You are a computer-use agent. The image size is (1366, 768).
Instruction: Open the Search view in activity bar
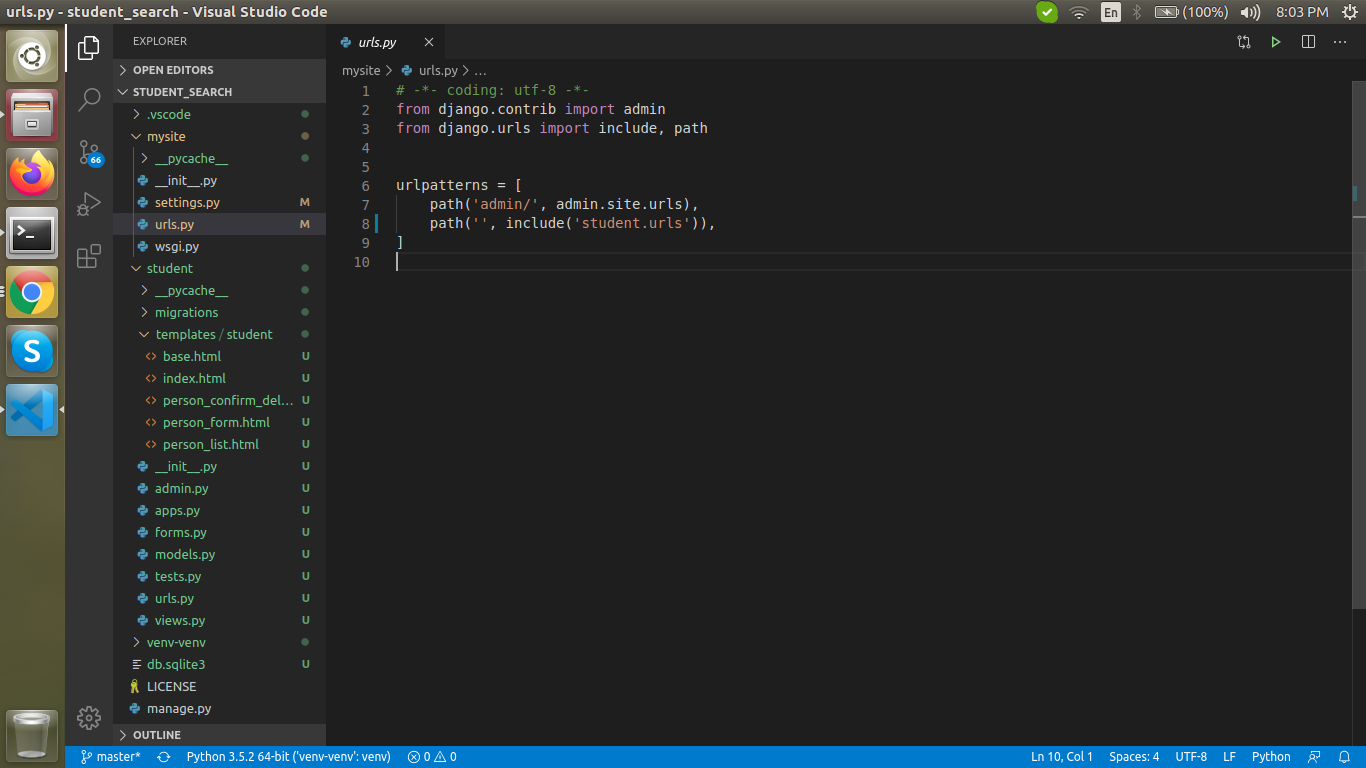(89, 99)
